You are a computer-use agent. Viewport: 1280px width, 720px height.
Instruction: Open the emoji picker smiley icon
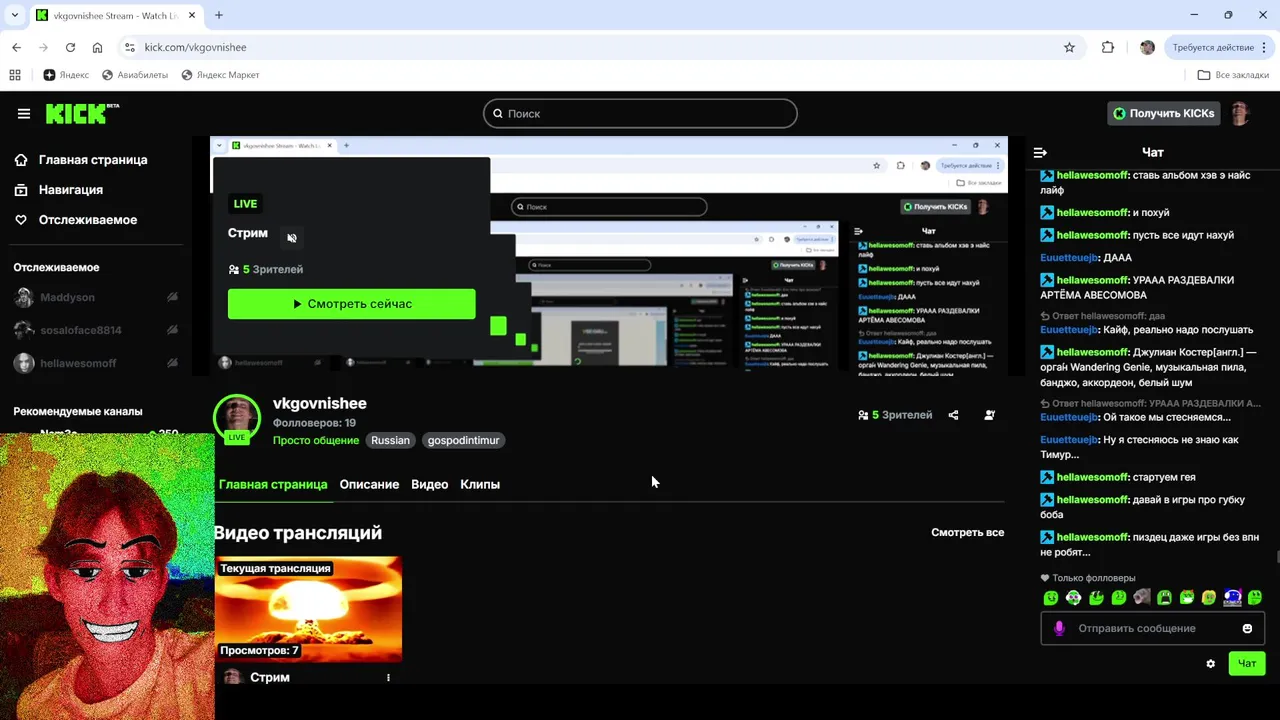[1247, 629]
